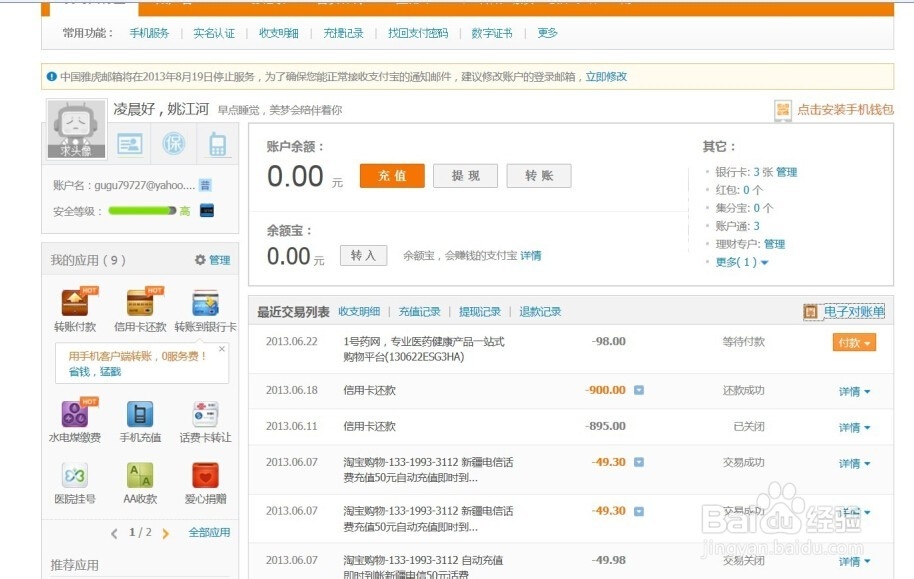
Task: Open 手机服务 in common functions
Action: point(149,33)
